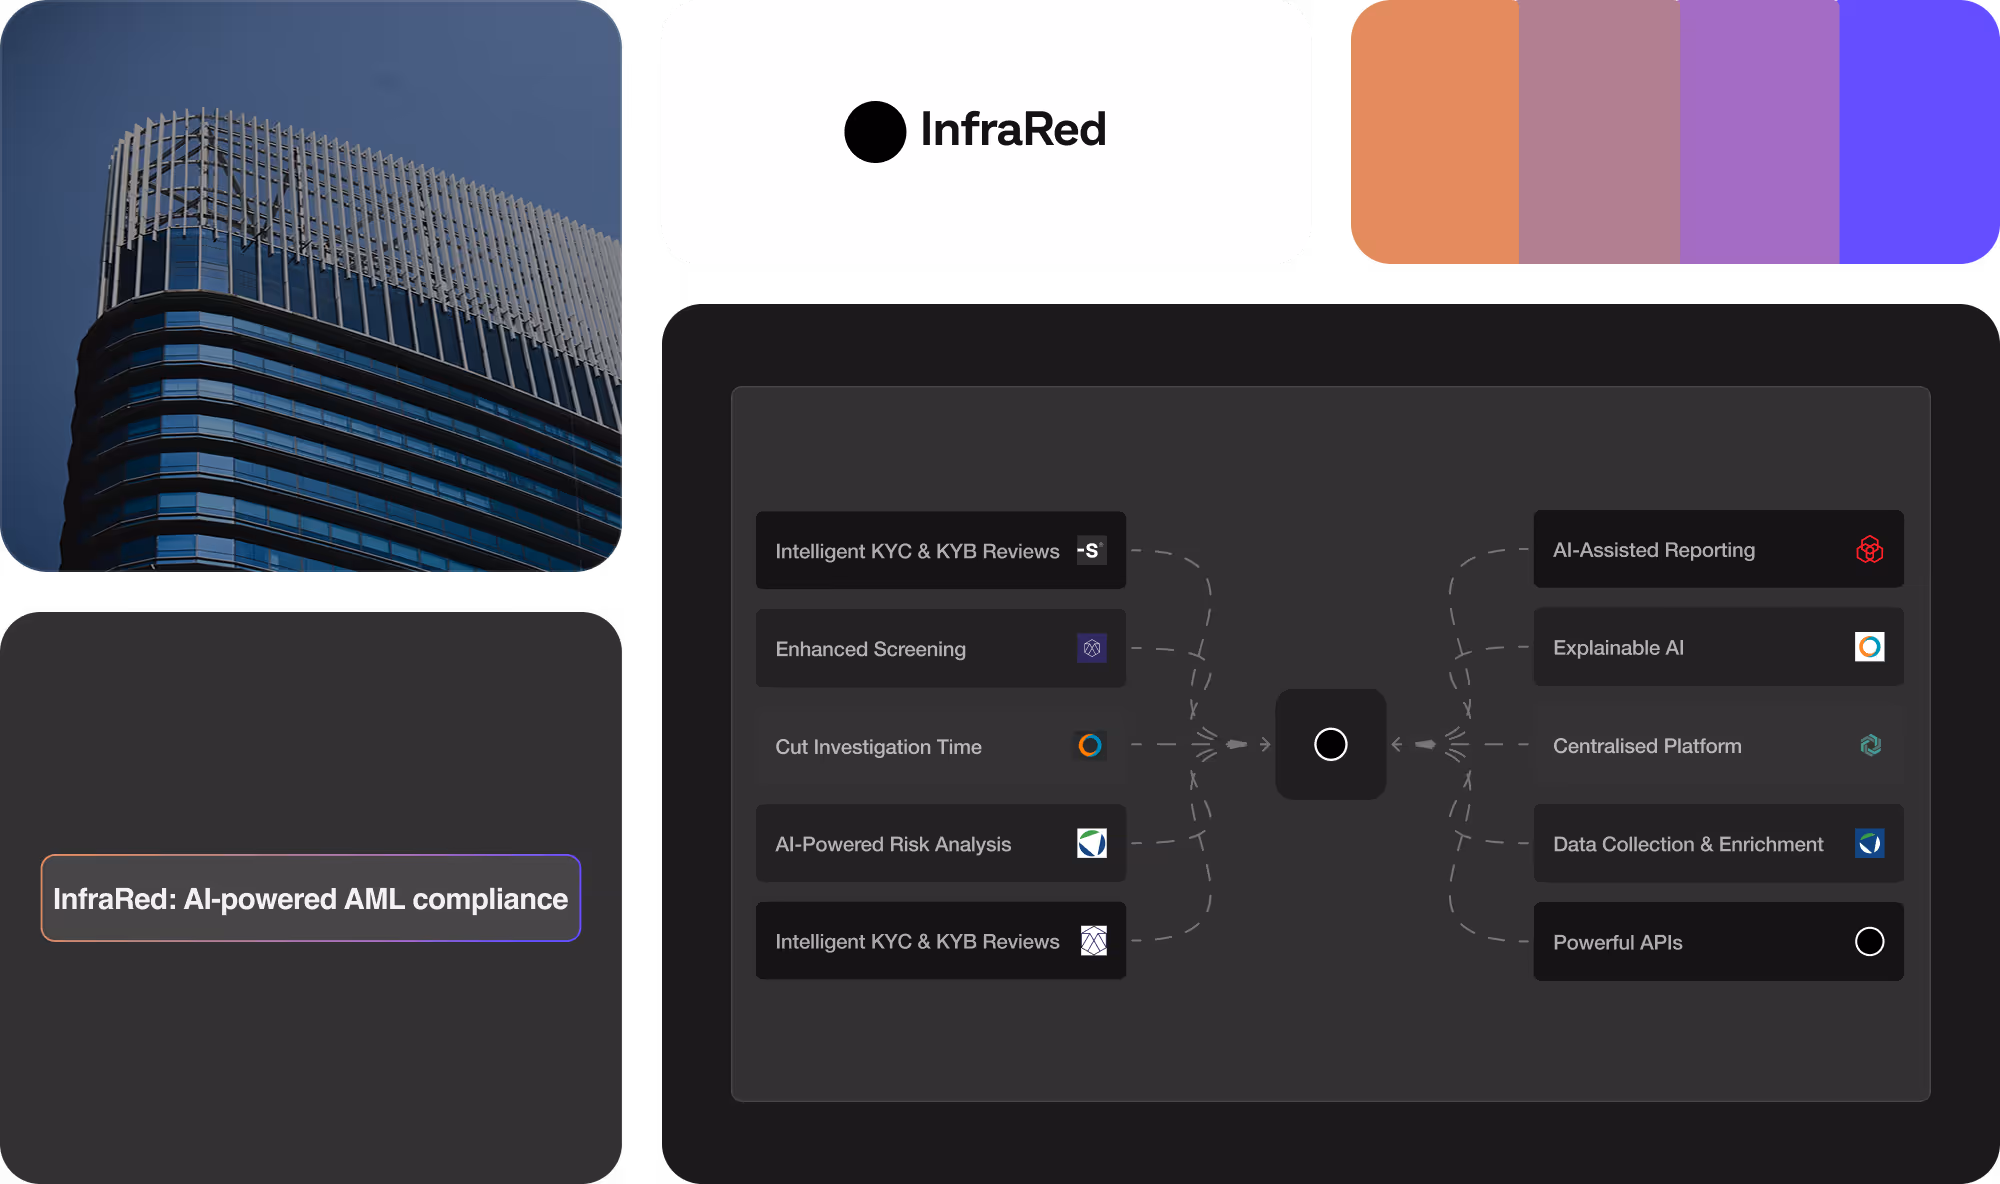2000x1184 pixels.
Task: Click the -S icon beside the top Intelligent KYC & KYB Reviews
Action: (1091, 550)
